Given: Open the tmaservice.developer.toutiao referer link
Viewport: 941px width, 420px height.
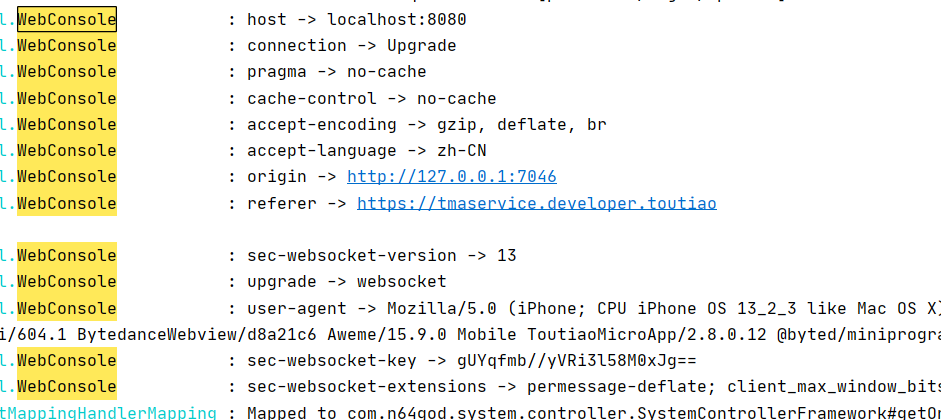Looking at the screenshot, I should coord(536,203).
